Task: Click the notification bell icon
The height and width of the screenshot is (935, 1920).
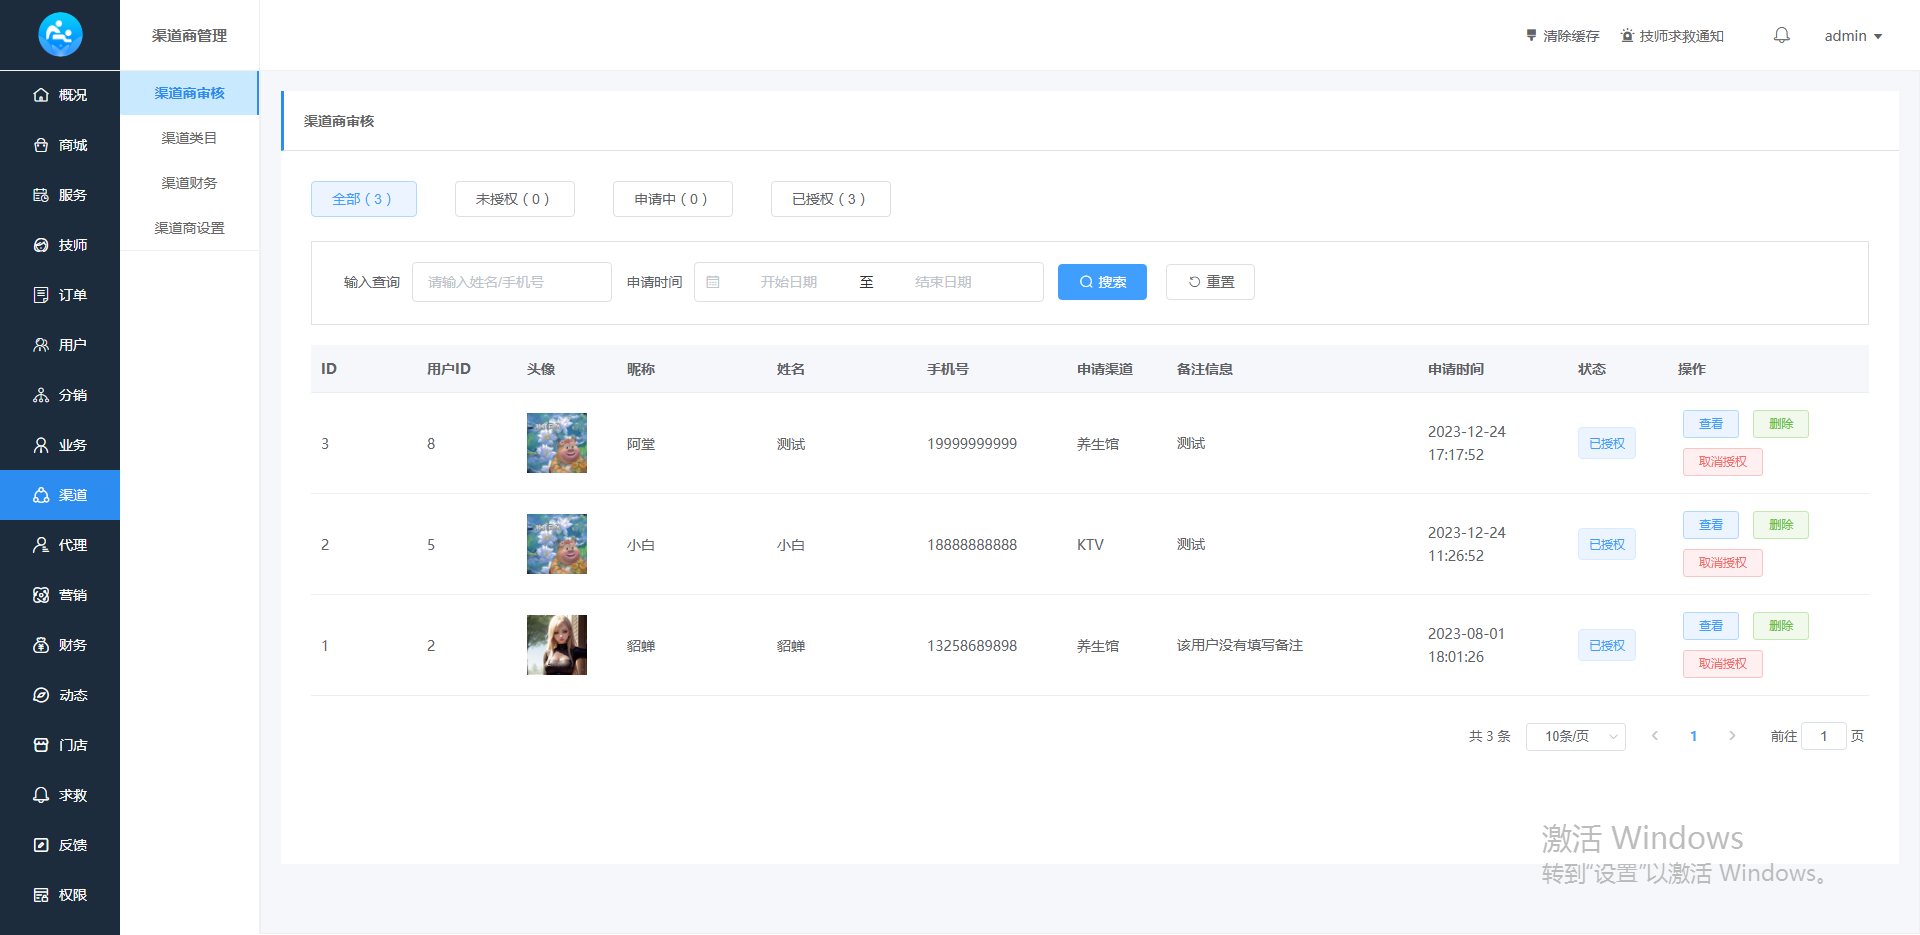Action: click(1781, 35)
